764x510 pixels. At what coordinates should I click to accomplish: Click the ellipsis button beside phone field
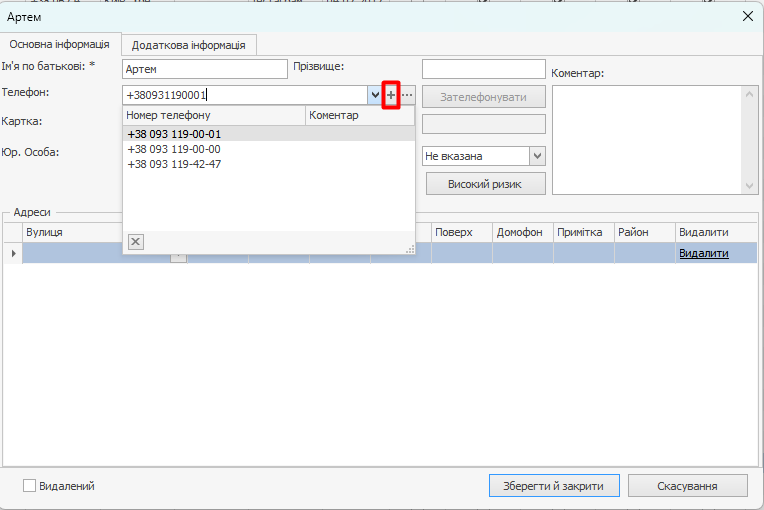pyautogui.click(x=407, y=95)
